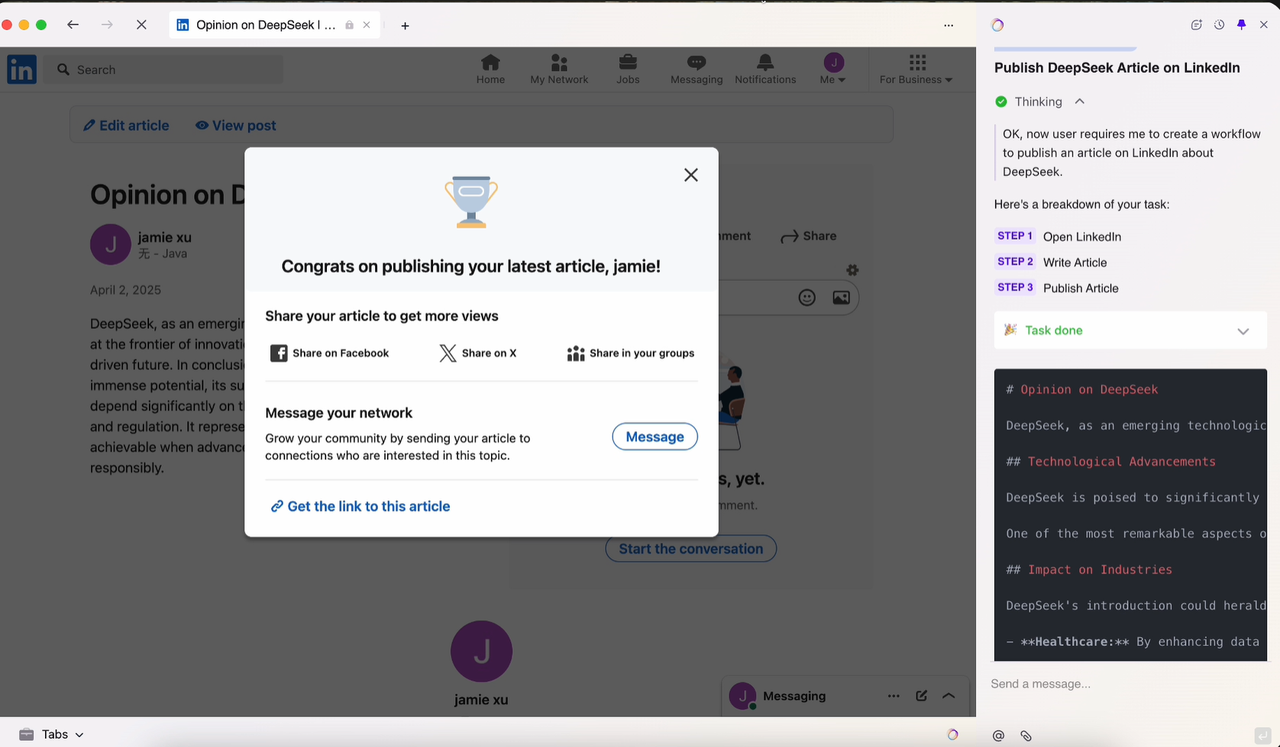Start a new chat in assistant panel
The width and height of the screenshot is (1280, 747).
1196,25
